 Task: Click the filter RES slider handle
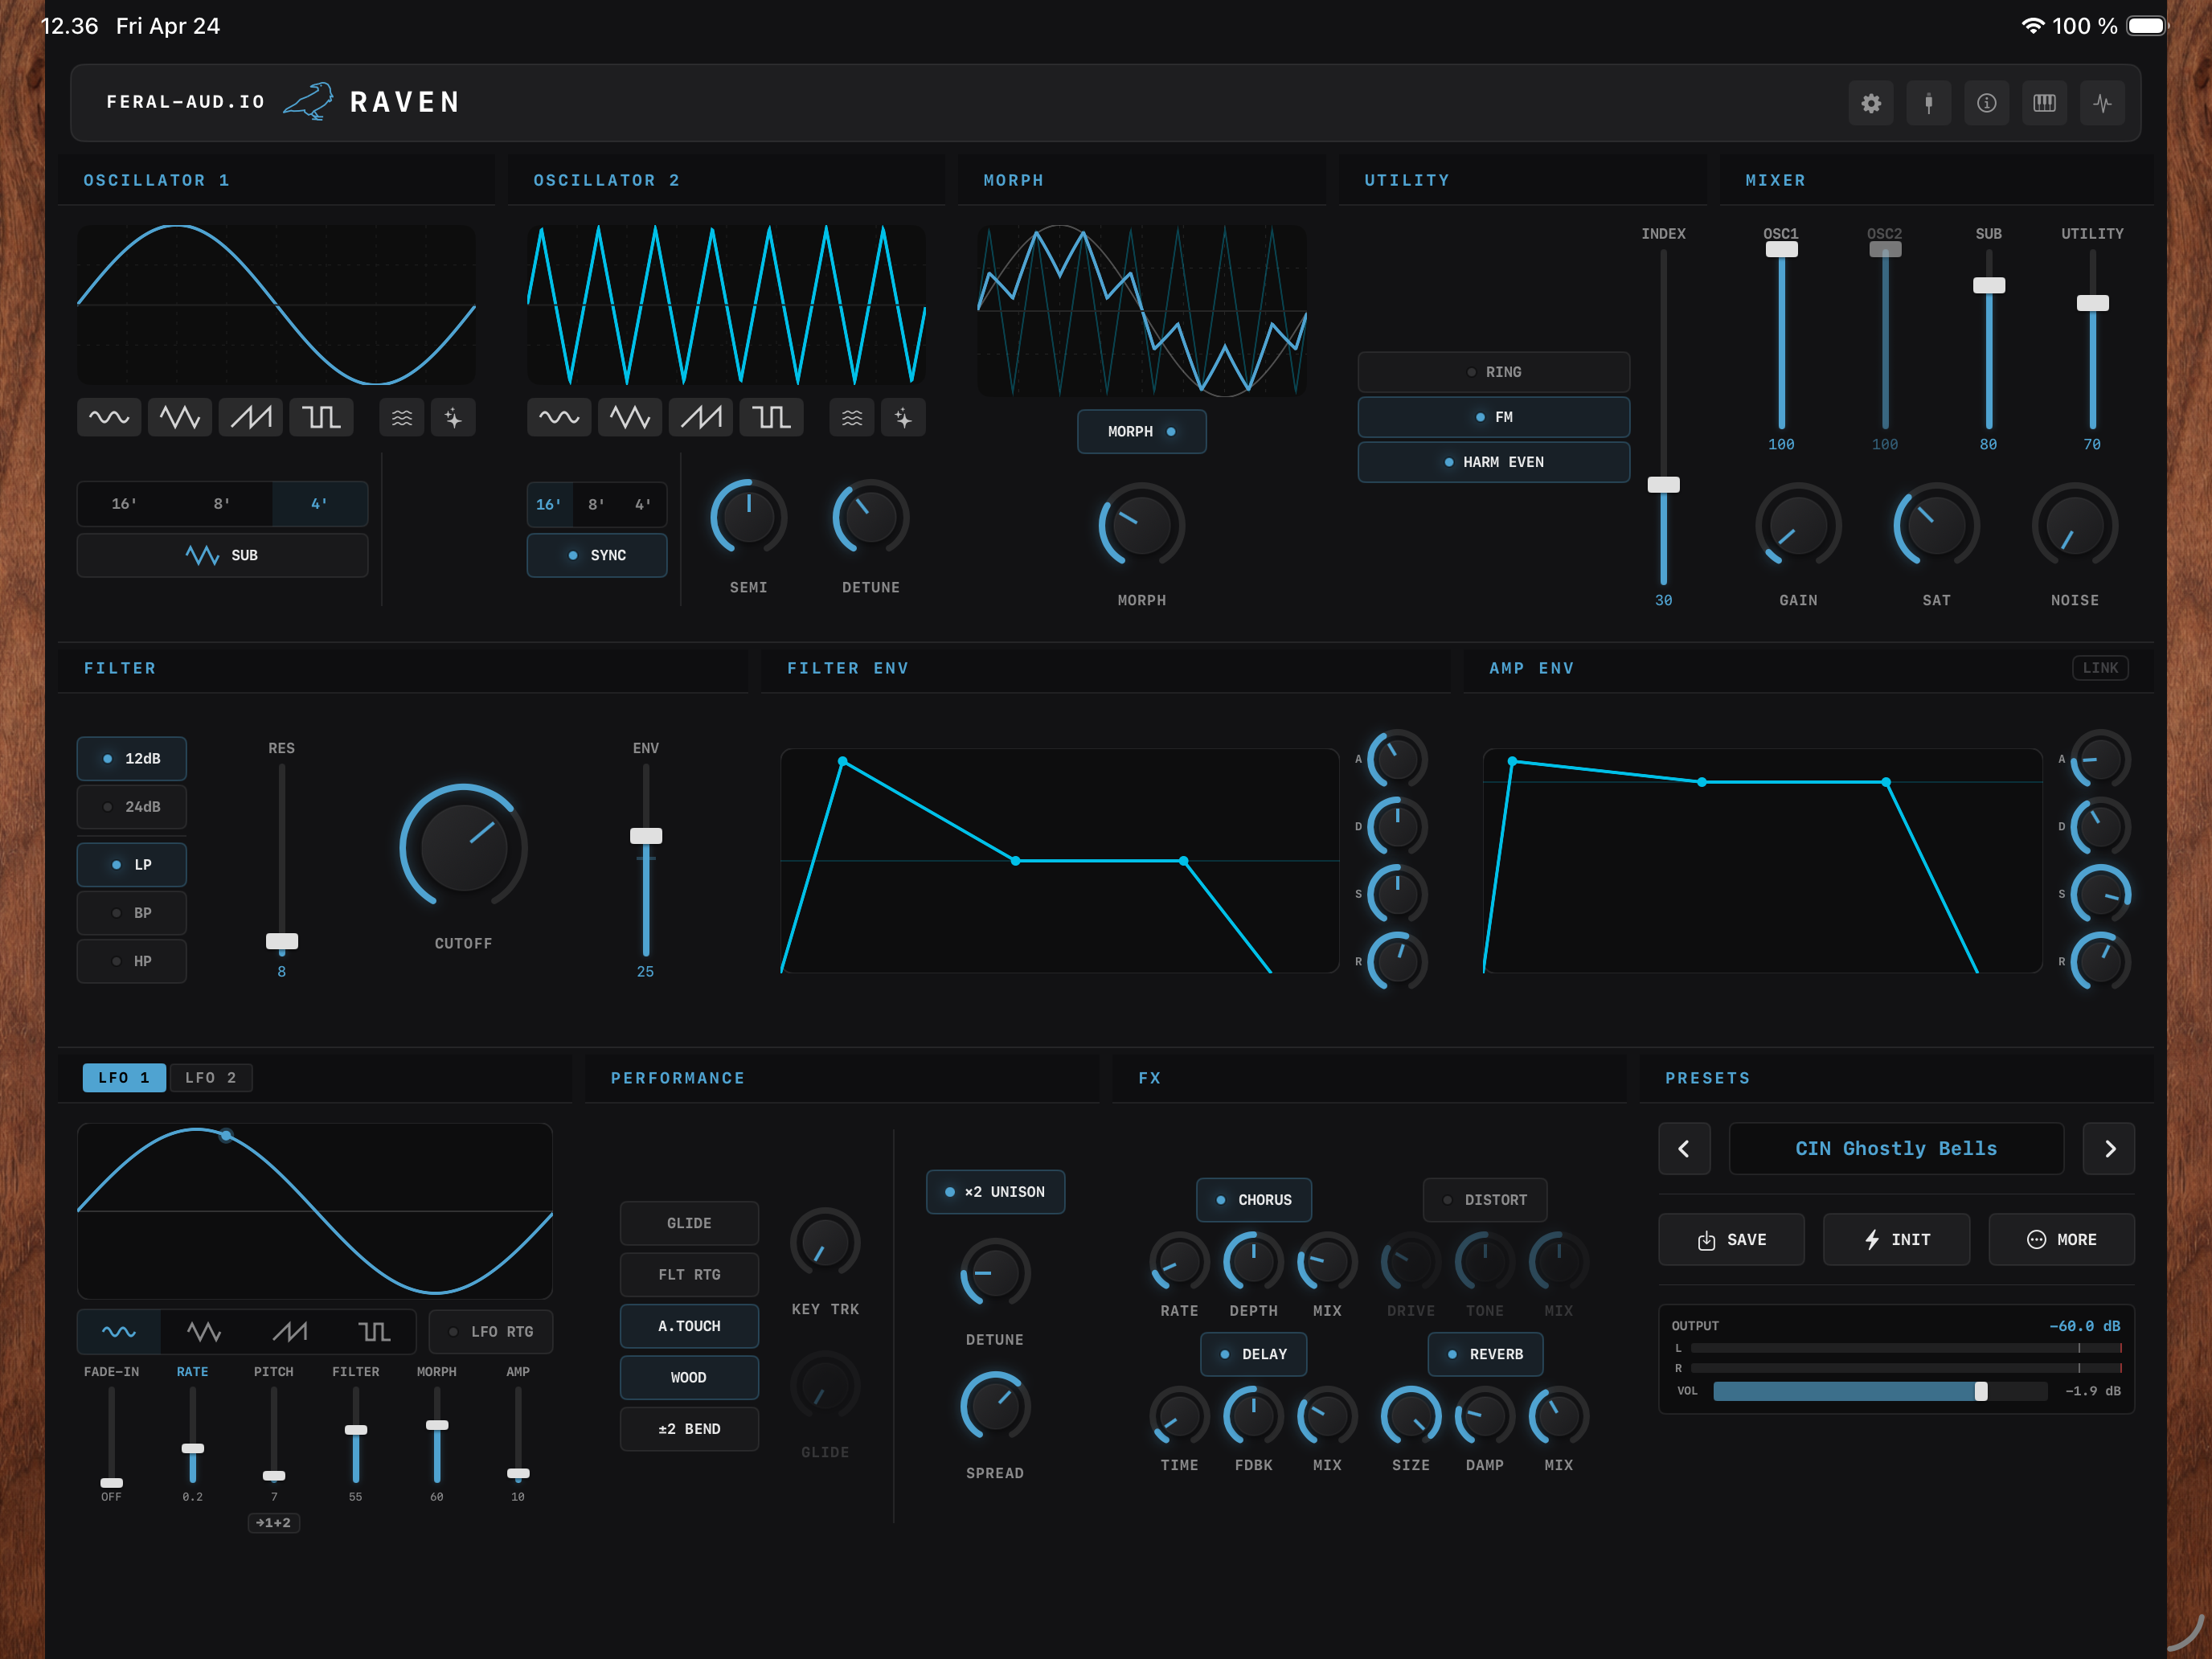click(282, 941)
